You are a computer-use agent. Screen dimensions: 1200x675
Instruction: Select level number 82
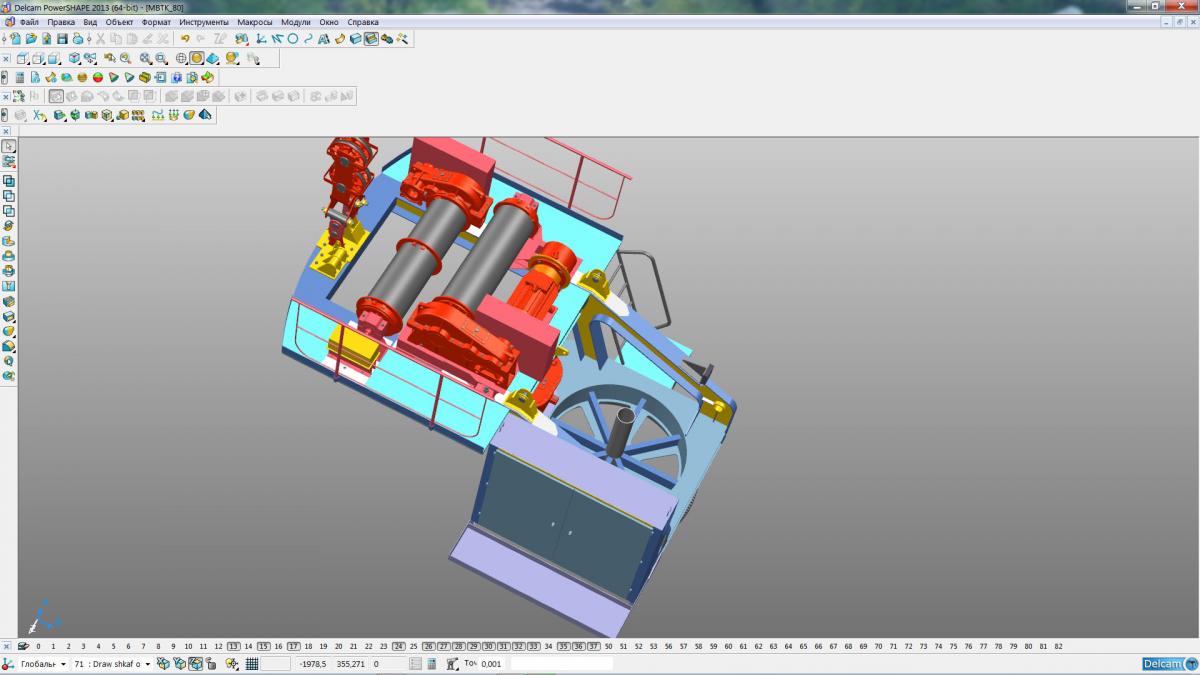(x=1058, y=646)
